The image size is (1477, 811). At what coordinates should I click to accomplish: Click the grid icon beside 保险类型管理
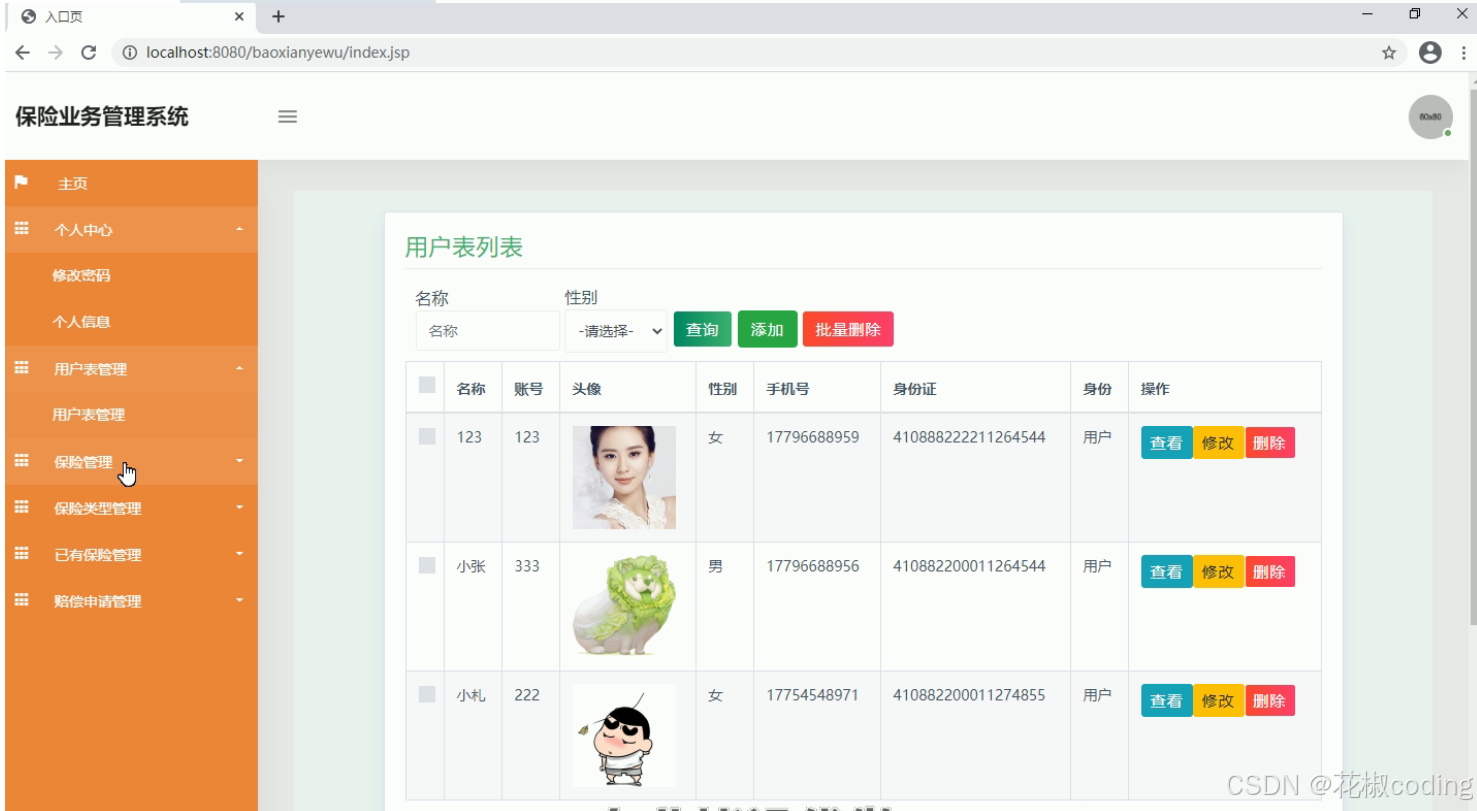click(22, 507)
